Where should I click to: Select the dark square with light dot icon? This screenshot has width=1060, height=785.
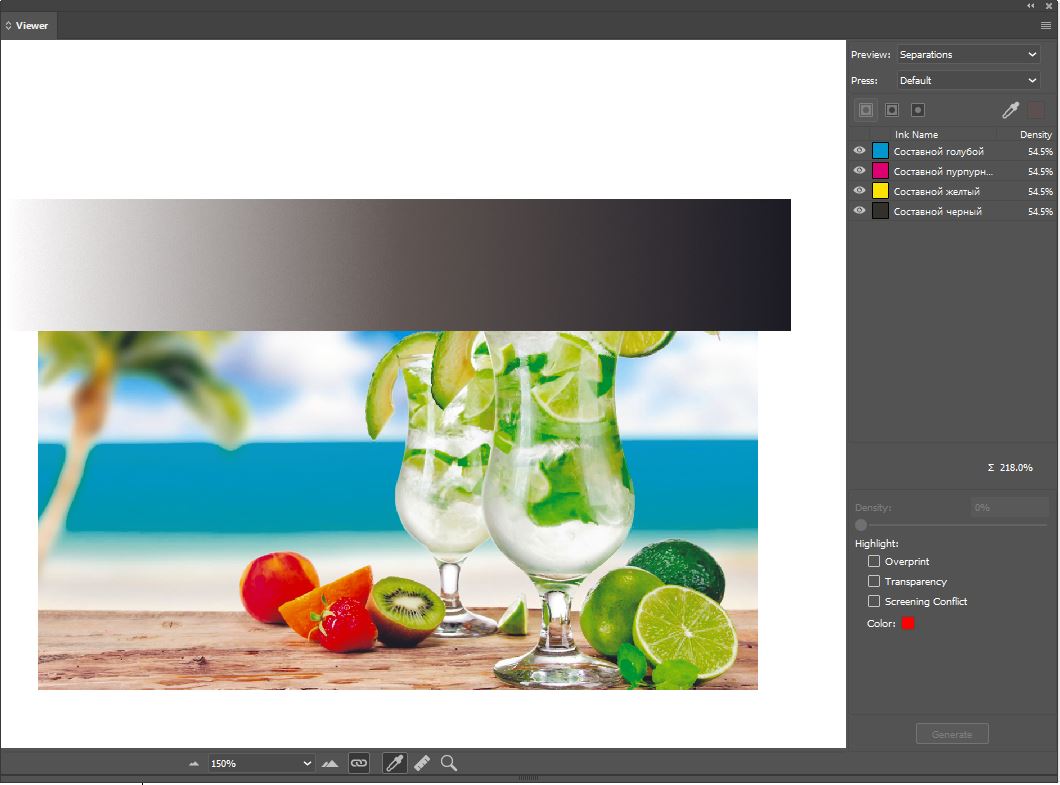click(917, 110)
